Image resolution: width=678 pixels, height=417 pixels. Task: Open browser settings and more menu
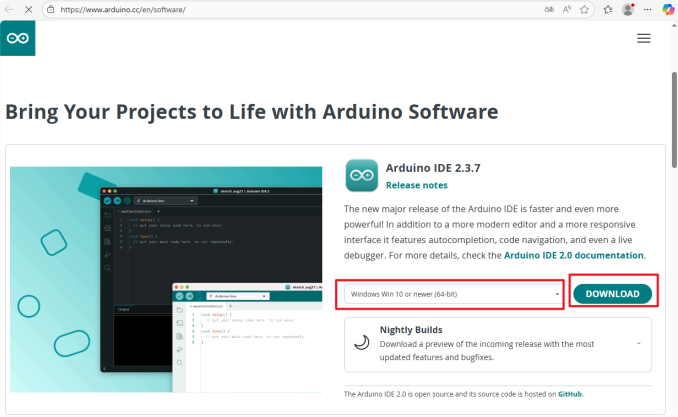(x=647, y=9)
